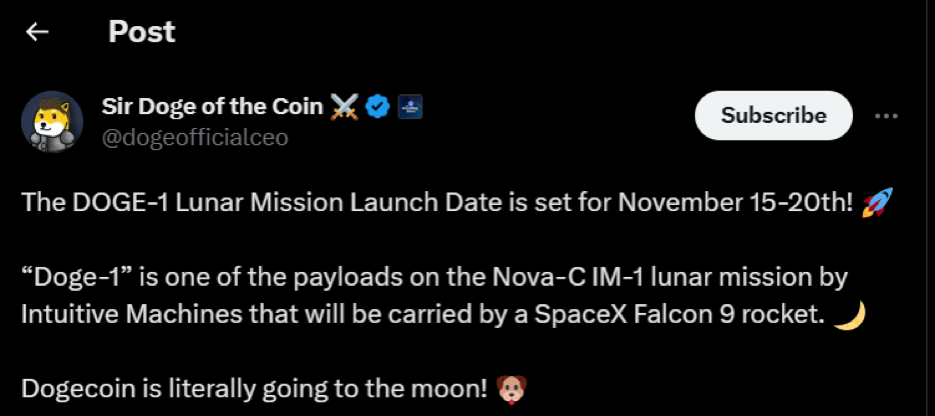Open the three-dot more options menu
Viewport: 935px width, 416px height.
886,116
